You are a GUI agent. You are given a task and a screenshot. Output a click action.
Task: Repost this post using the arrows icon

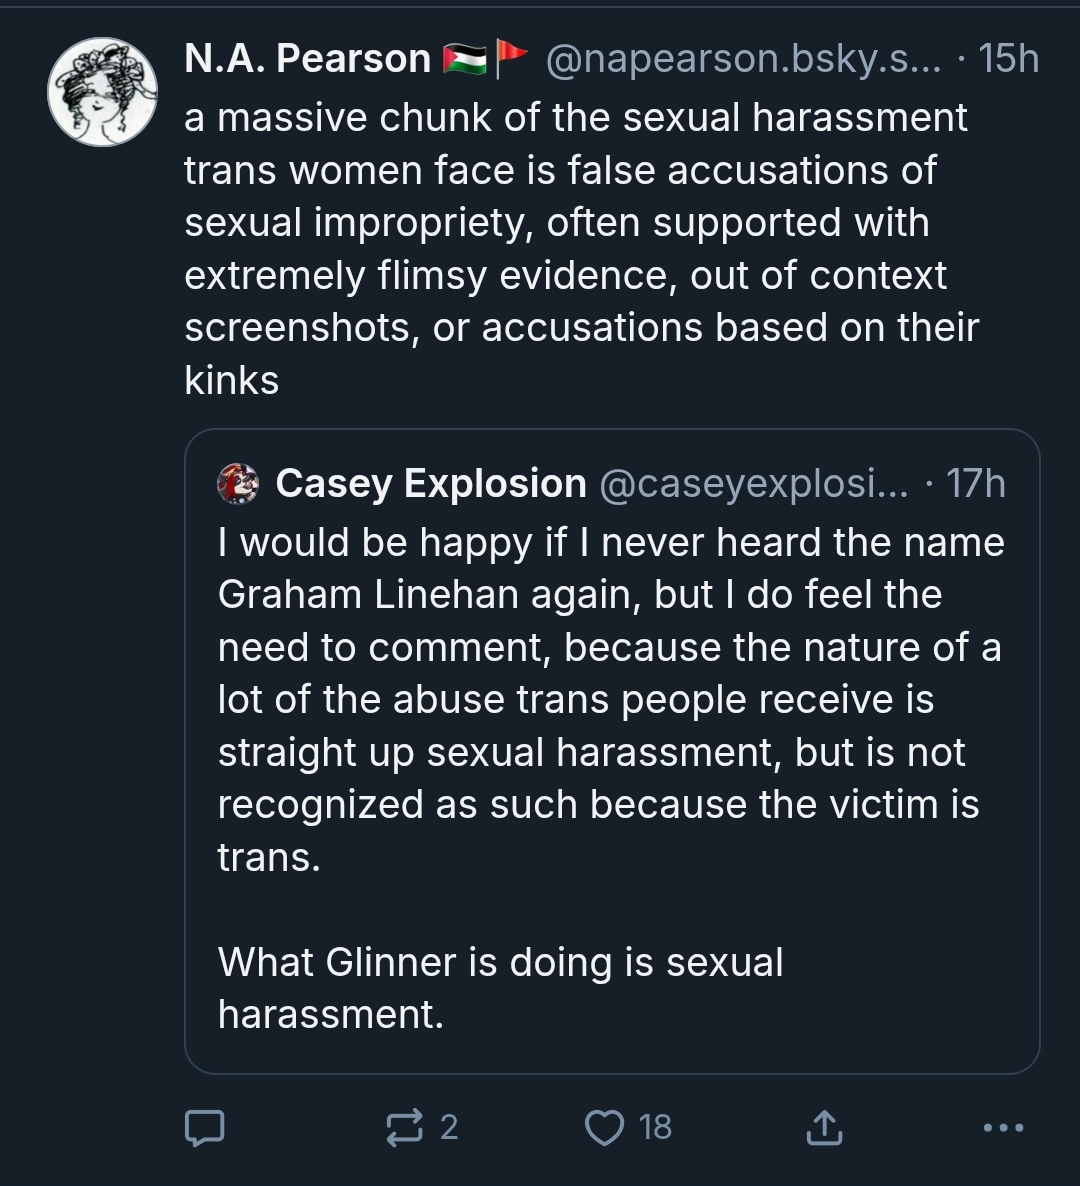point(404,1128)
